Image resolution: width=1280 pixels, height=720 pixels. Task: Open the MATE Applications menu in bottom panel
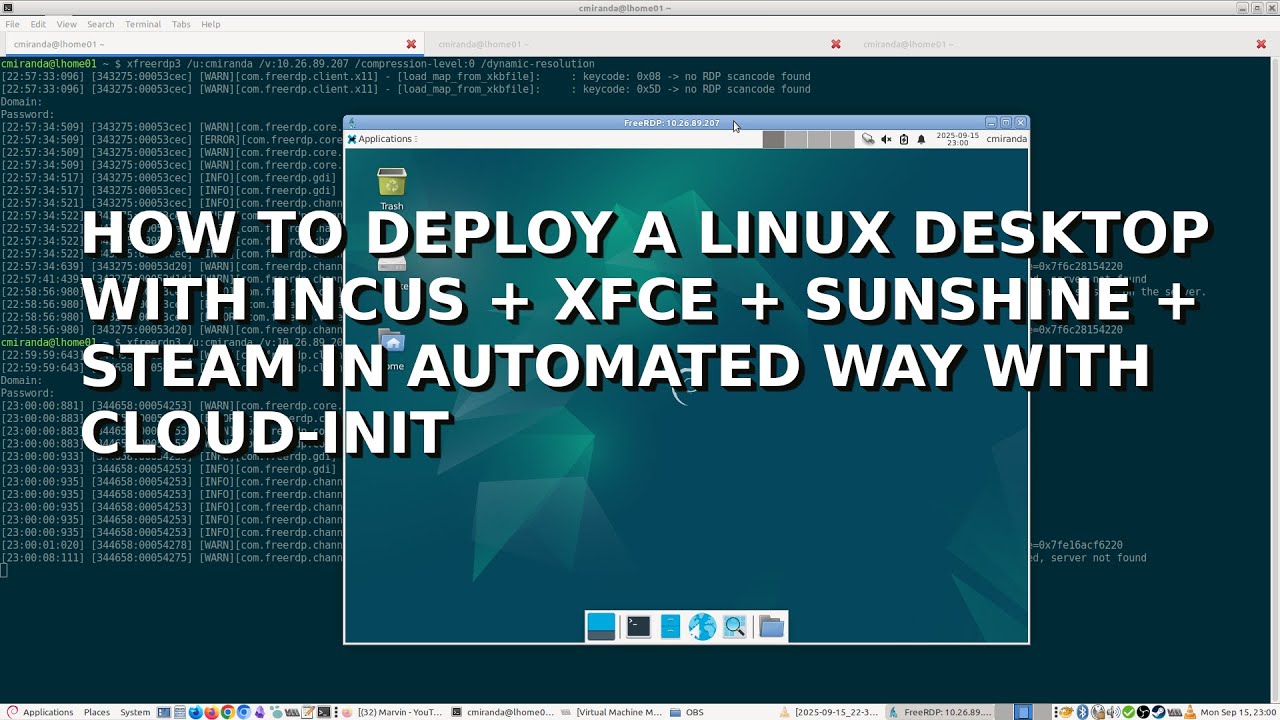(x=40, y=712)
